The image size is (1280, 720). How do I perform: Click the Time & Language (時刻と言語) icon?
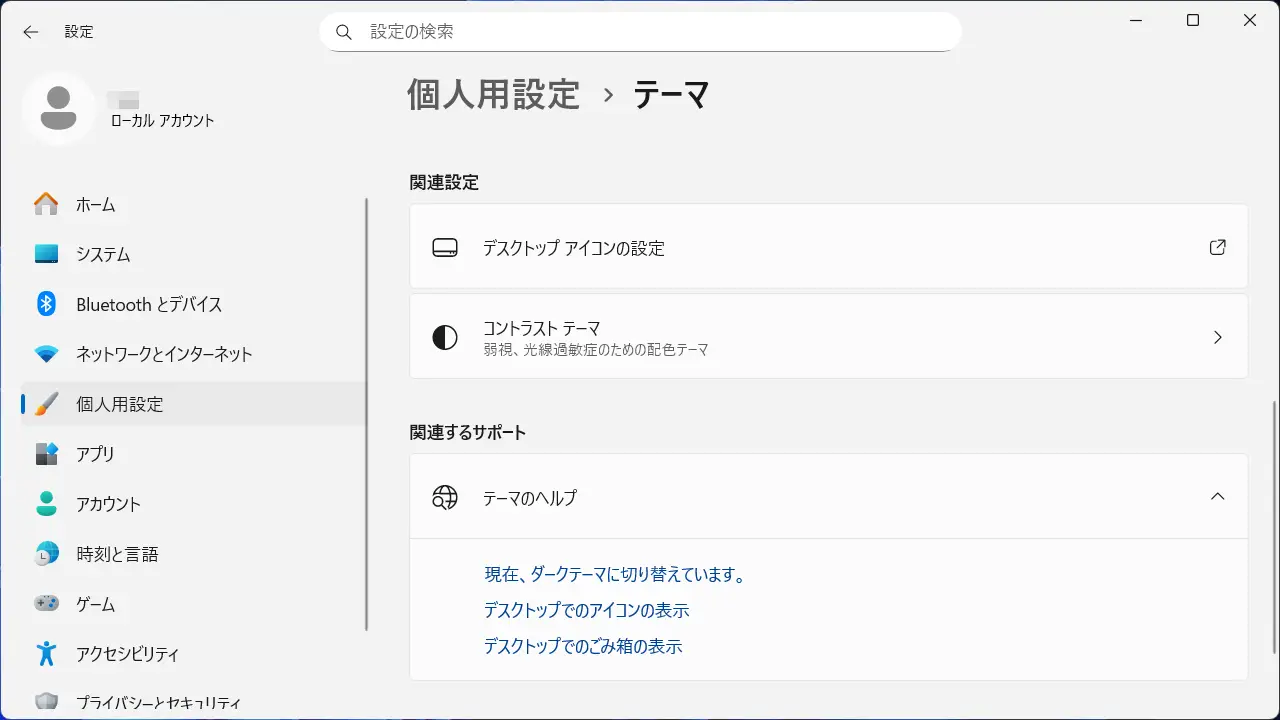click(46, 554)
